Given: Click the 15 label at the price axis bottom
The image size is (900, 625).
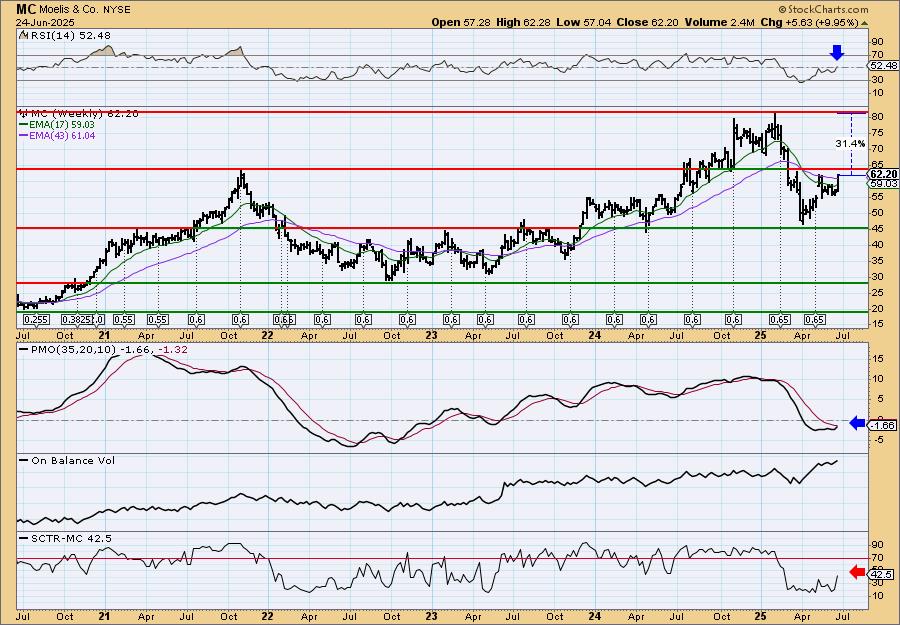Looking at the screenshot, I should (x=878, y=325).
